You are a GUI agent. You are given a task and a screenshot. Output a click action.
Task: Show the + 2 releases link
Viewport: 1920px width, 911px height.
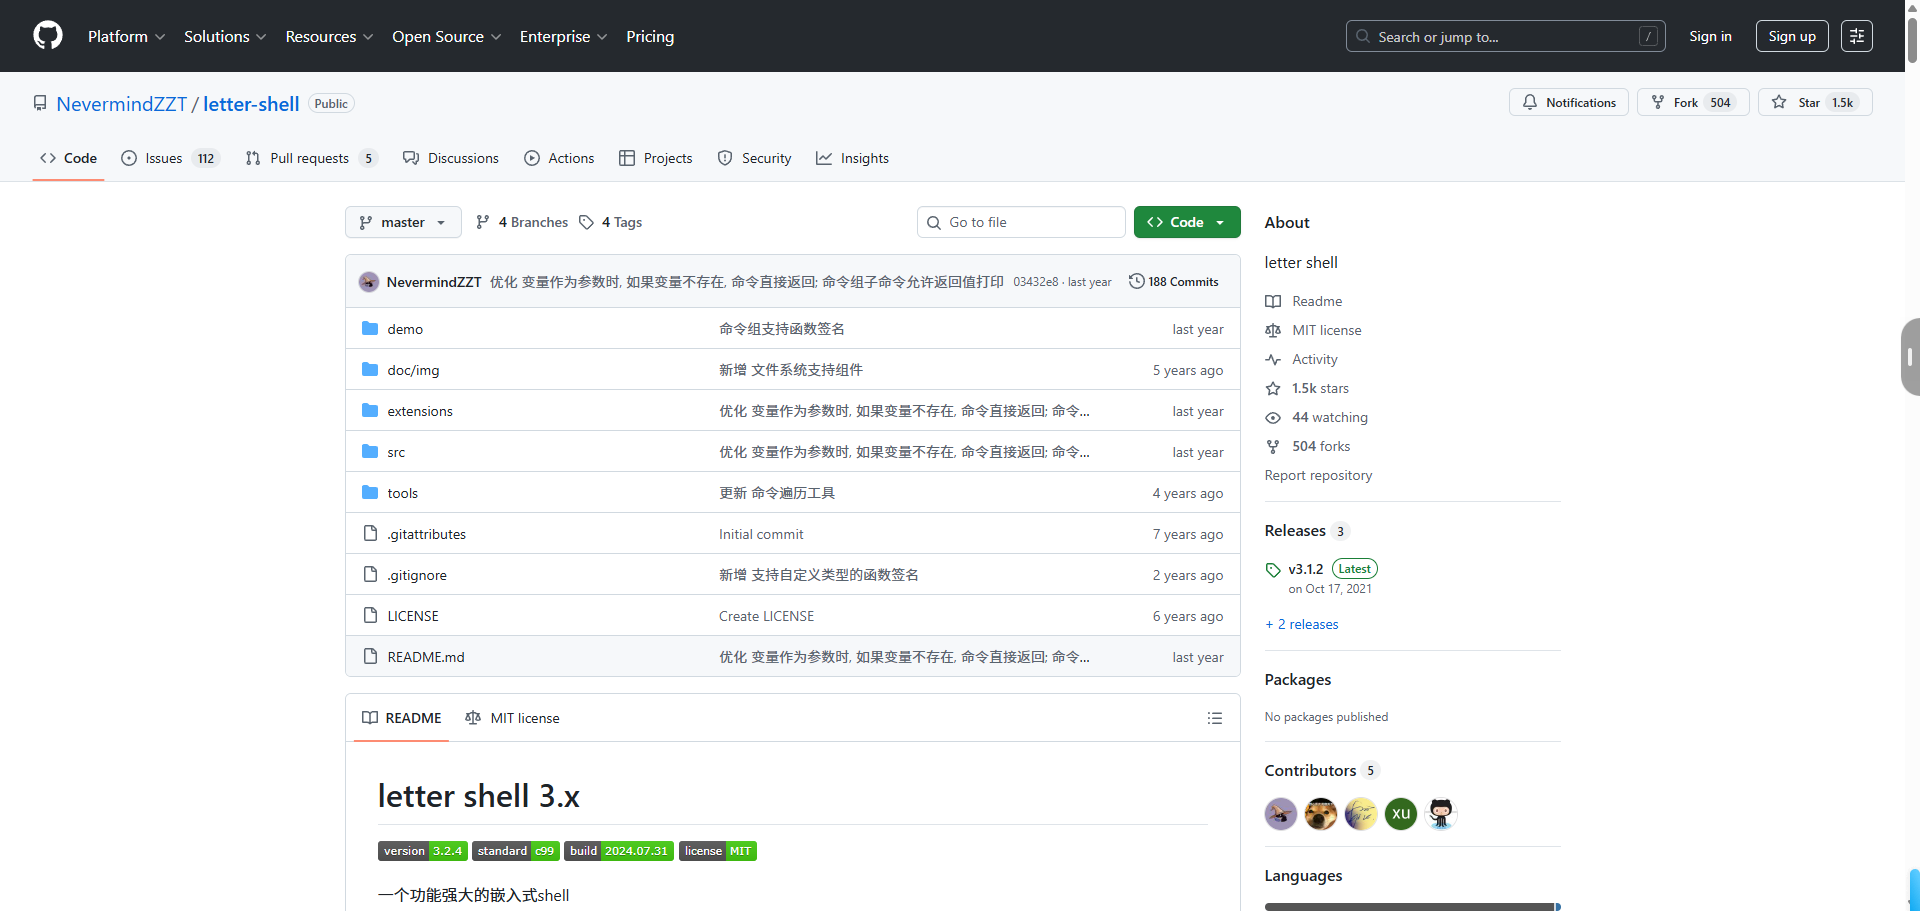pyautogui.click(x=1302, y=624)
